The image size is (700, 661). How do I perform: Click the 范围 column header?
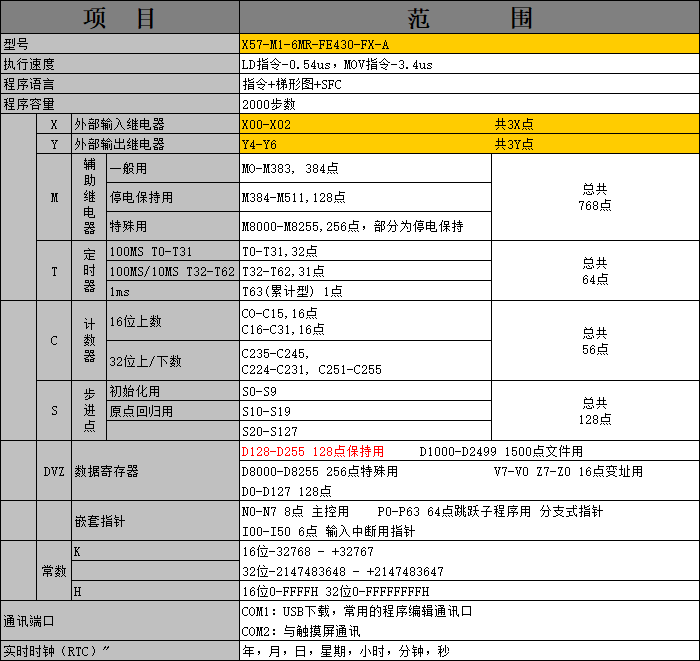tap(469, 18)
